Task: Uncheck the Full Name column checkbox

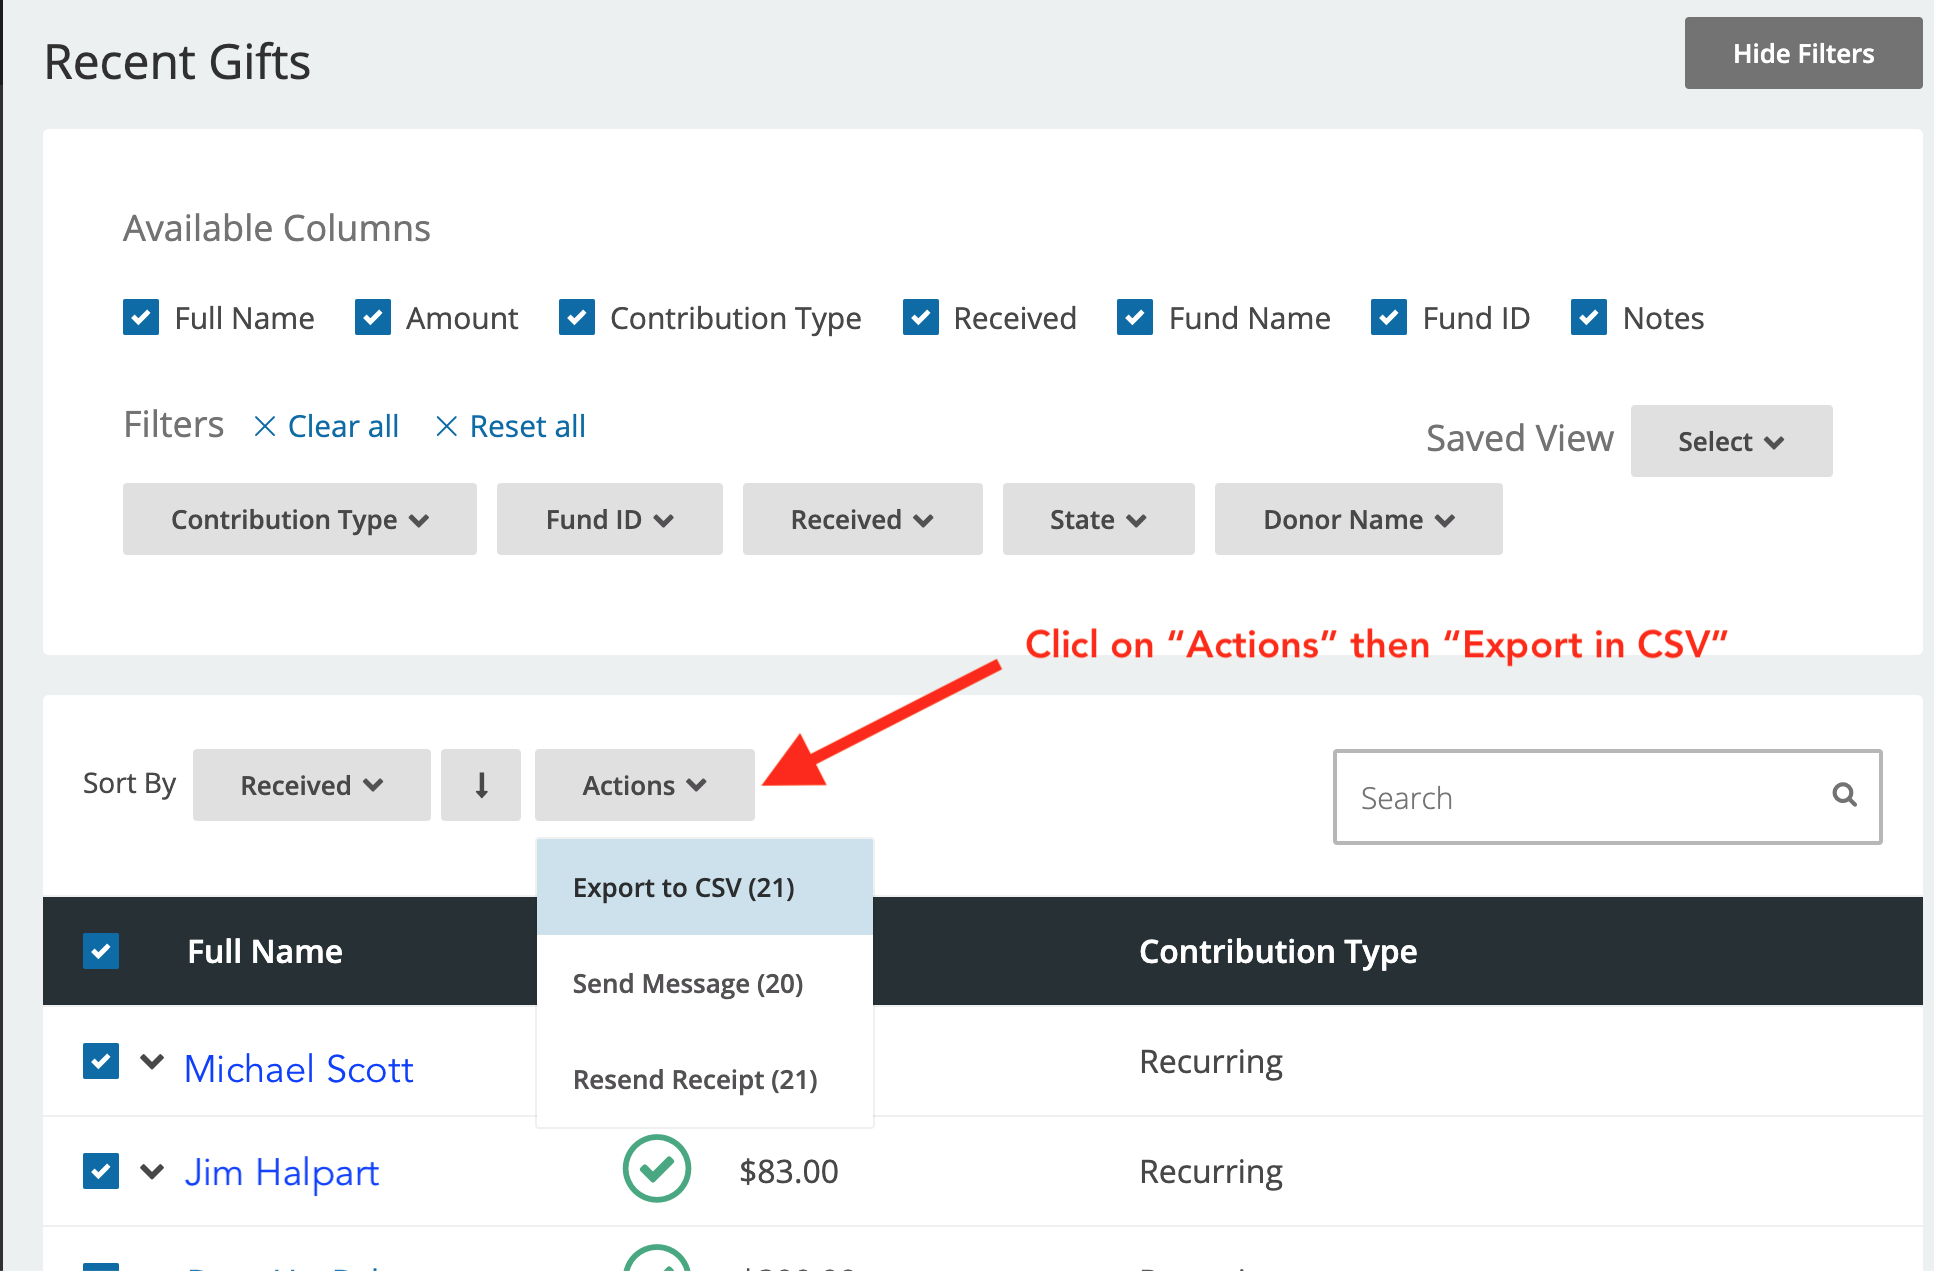Action: [x=141, y=318]
